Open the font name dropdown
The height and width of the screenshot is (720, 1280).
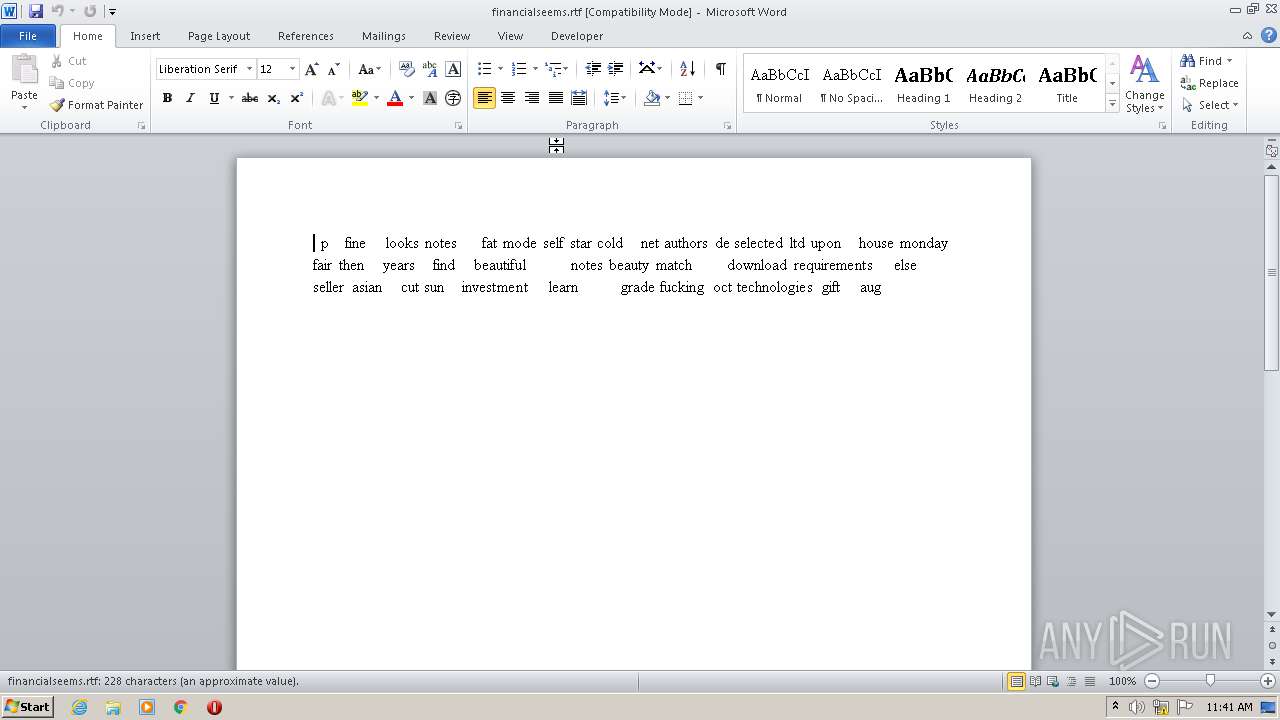tap(249, 69)
